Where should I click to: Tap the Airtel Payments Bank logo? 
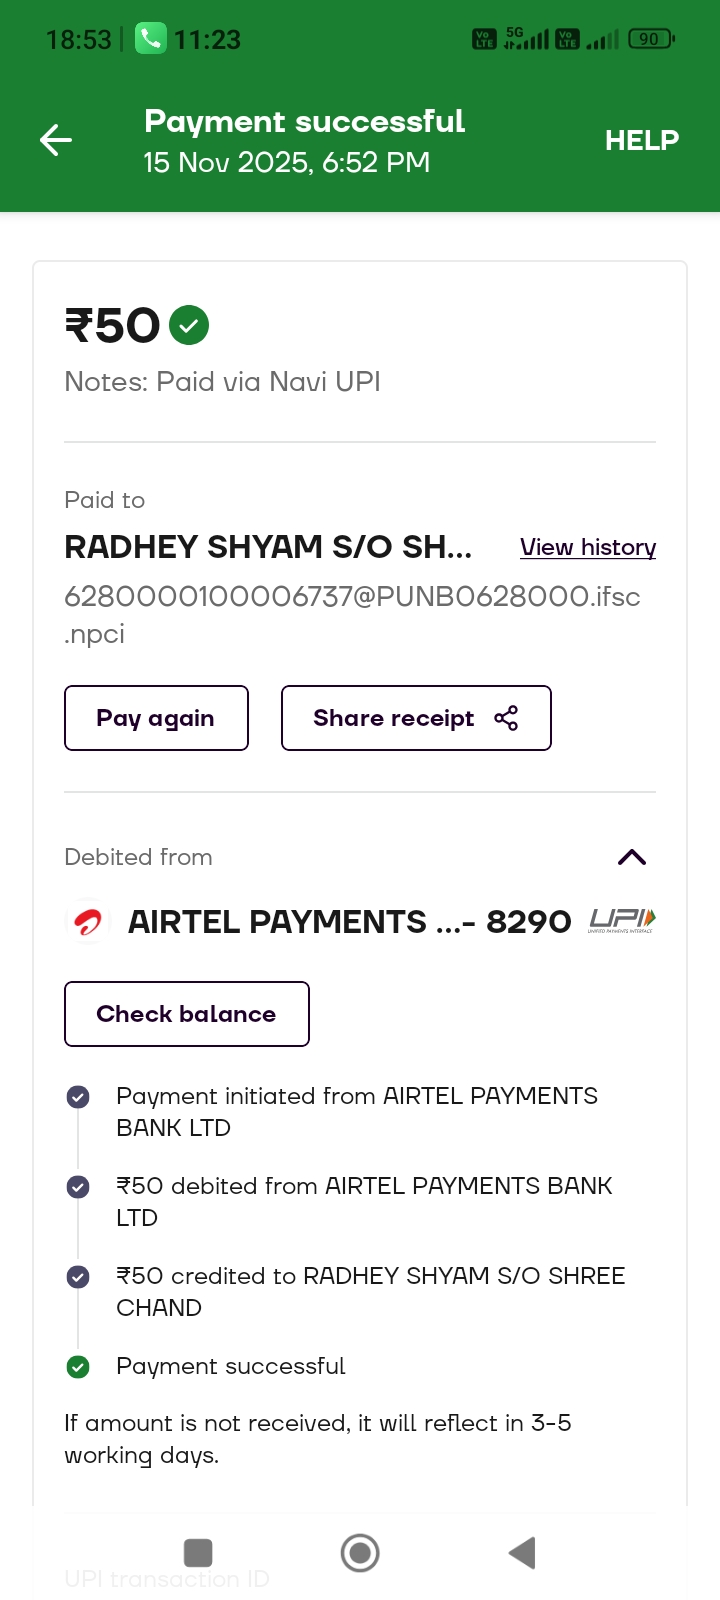(x=87, y=922)
